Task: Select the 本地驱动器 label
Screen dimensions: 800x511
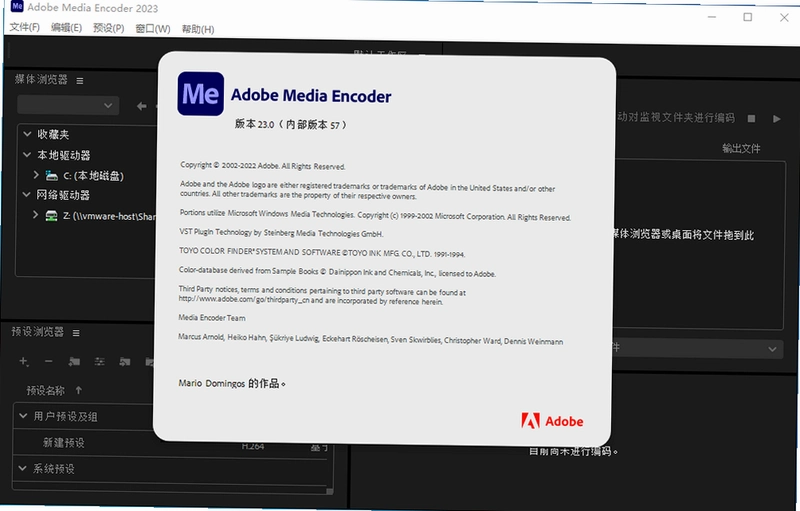Action: click(64, 155)
